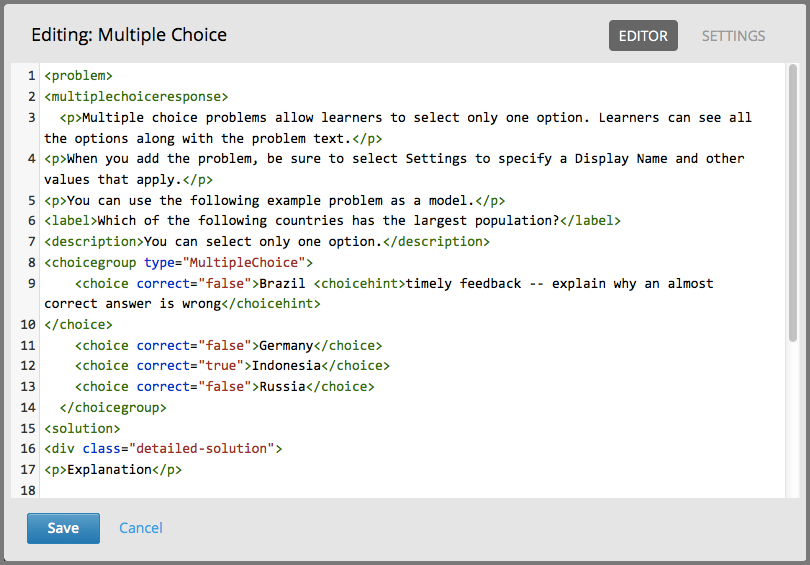810x565 pixels.
Task: Place cursor on the opening problem tag
Action: coord(78,76)
